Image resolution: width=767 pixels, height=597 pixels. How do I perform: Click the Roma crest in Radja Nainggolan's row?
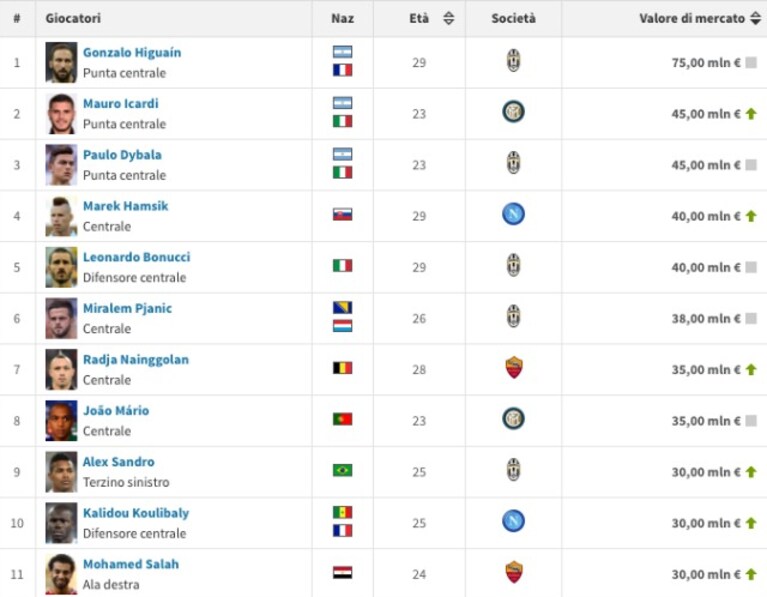(514, 367)
